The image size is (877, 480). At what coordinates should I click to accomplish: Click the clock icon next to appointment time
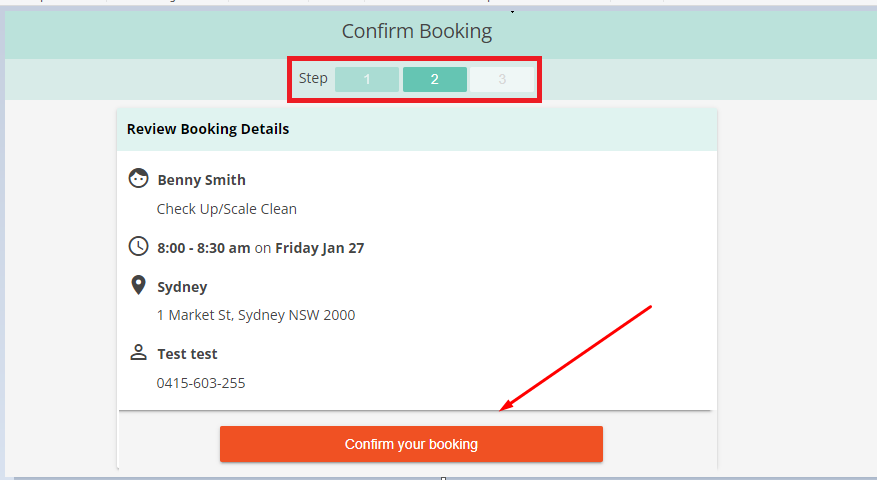pos(138,246)
